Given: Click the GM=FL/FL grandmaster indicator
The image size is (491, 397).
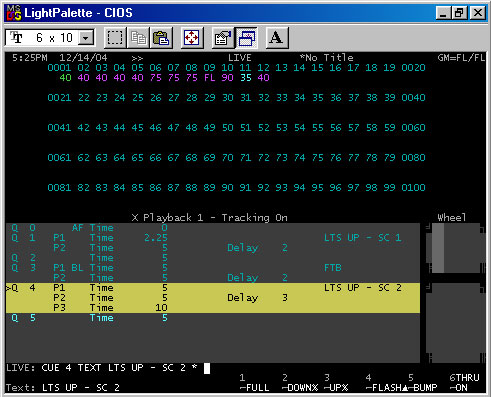Looking at the screenshot, I should [461, 58].
